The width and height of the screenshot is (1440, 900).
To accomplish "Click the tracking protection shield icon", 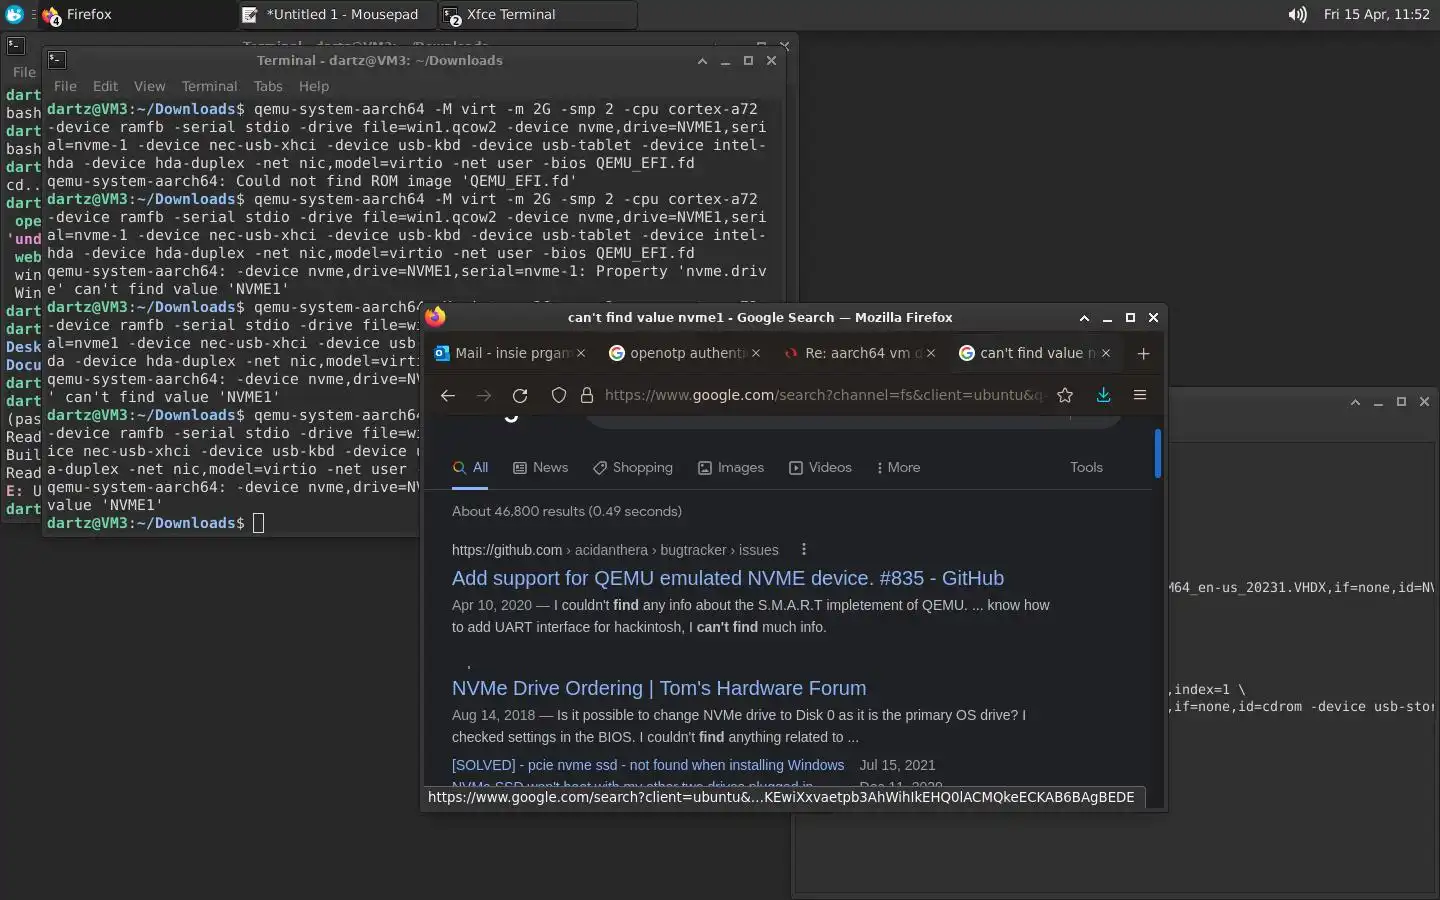I will pyautogui.click(x=559, y=395).
